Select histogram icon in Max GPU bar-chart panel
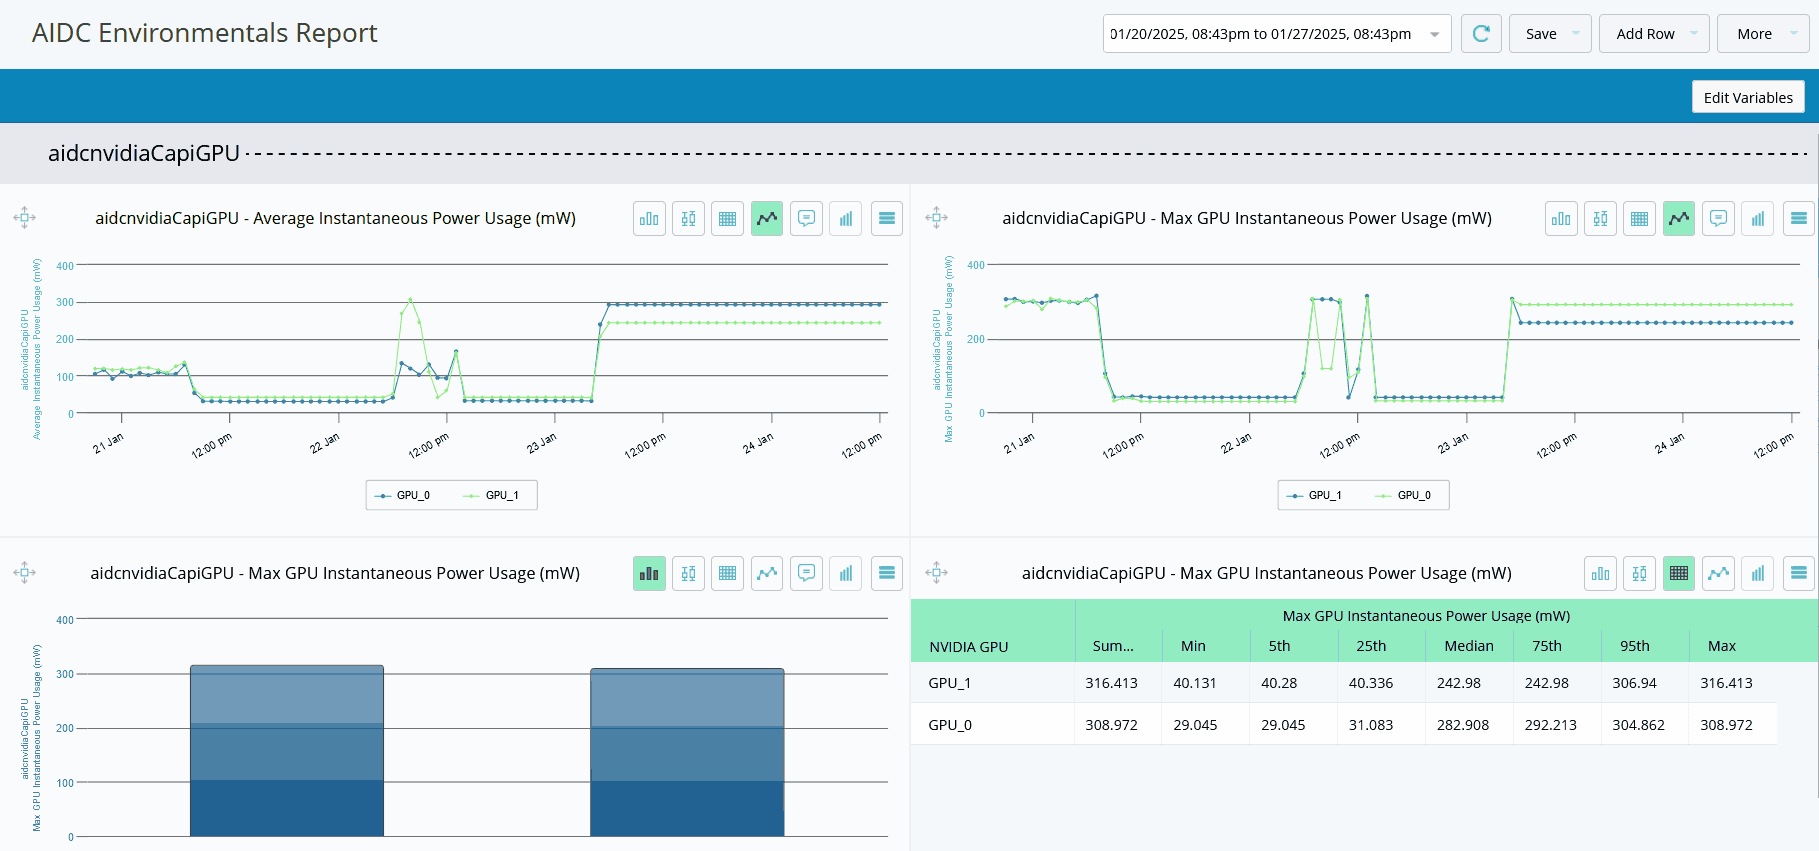The width and height of the screenshot is (1819, 851). tap(846, 574)
